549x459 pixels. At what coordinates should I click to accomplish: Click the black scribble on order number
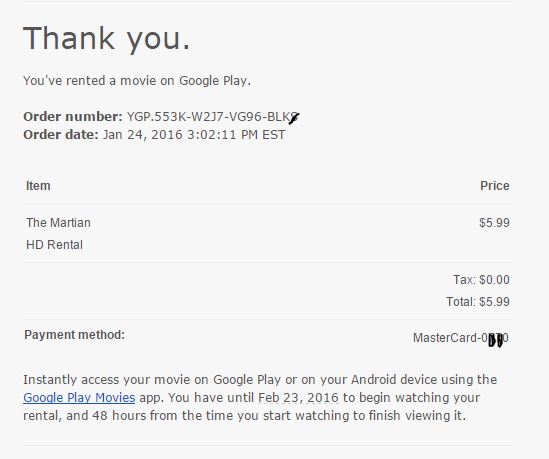[294, 118]
